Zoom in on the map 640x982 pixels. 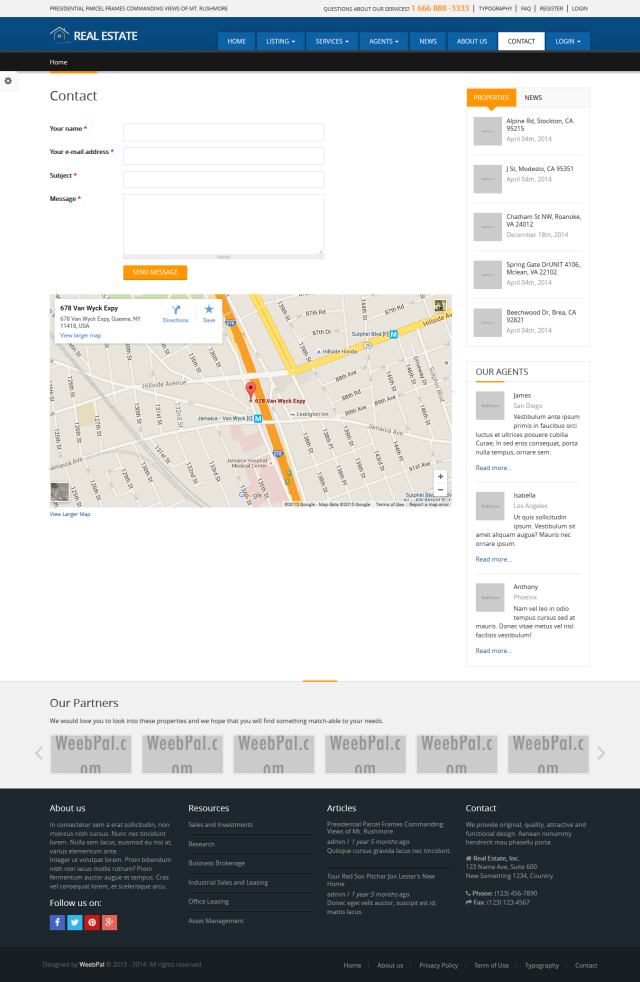coord(440,477)
